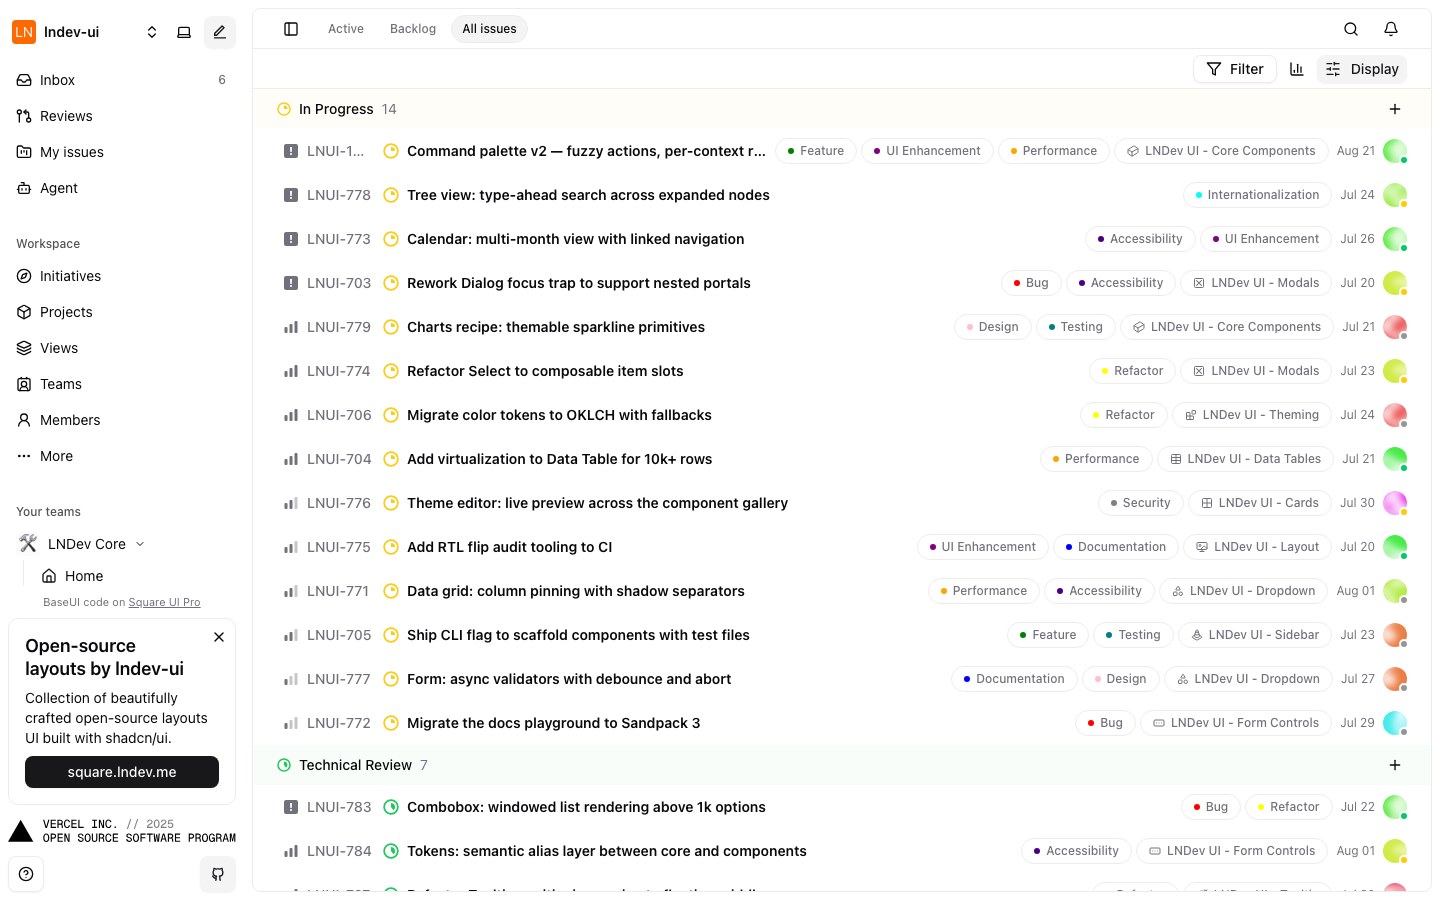Open the Filter menu
This screenshot has height=900, width=1440.
tap(1235, 69)
